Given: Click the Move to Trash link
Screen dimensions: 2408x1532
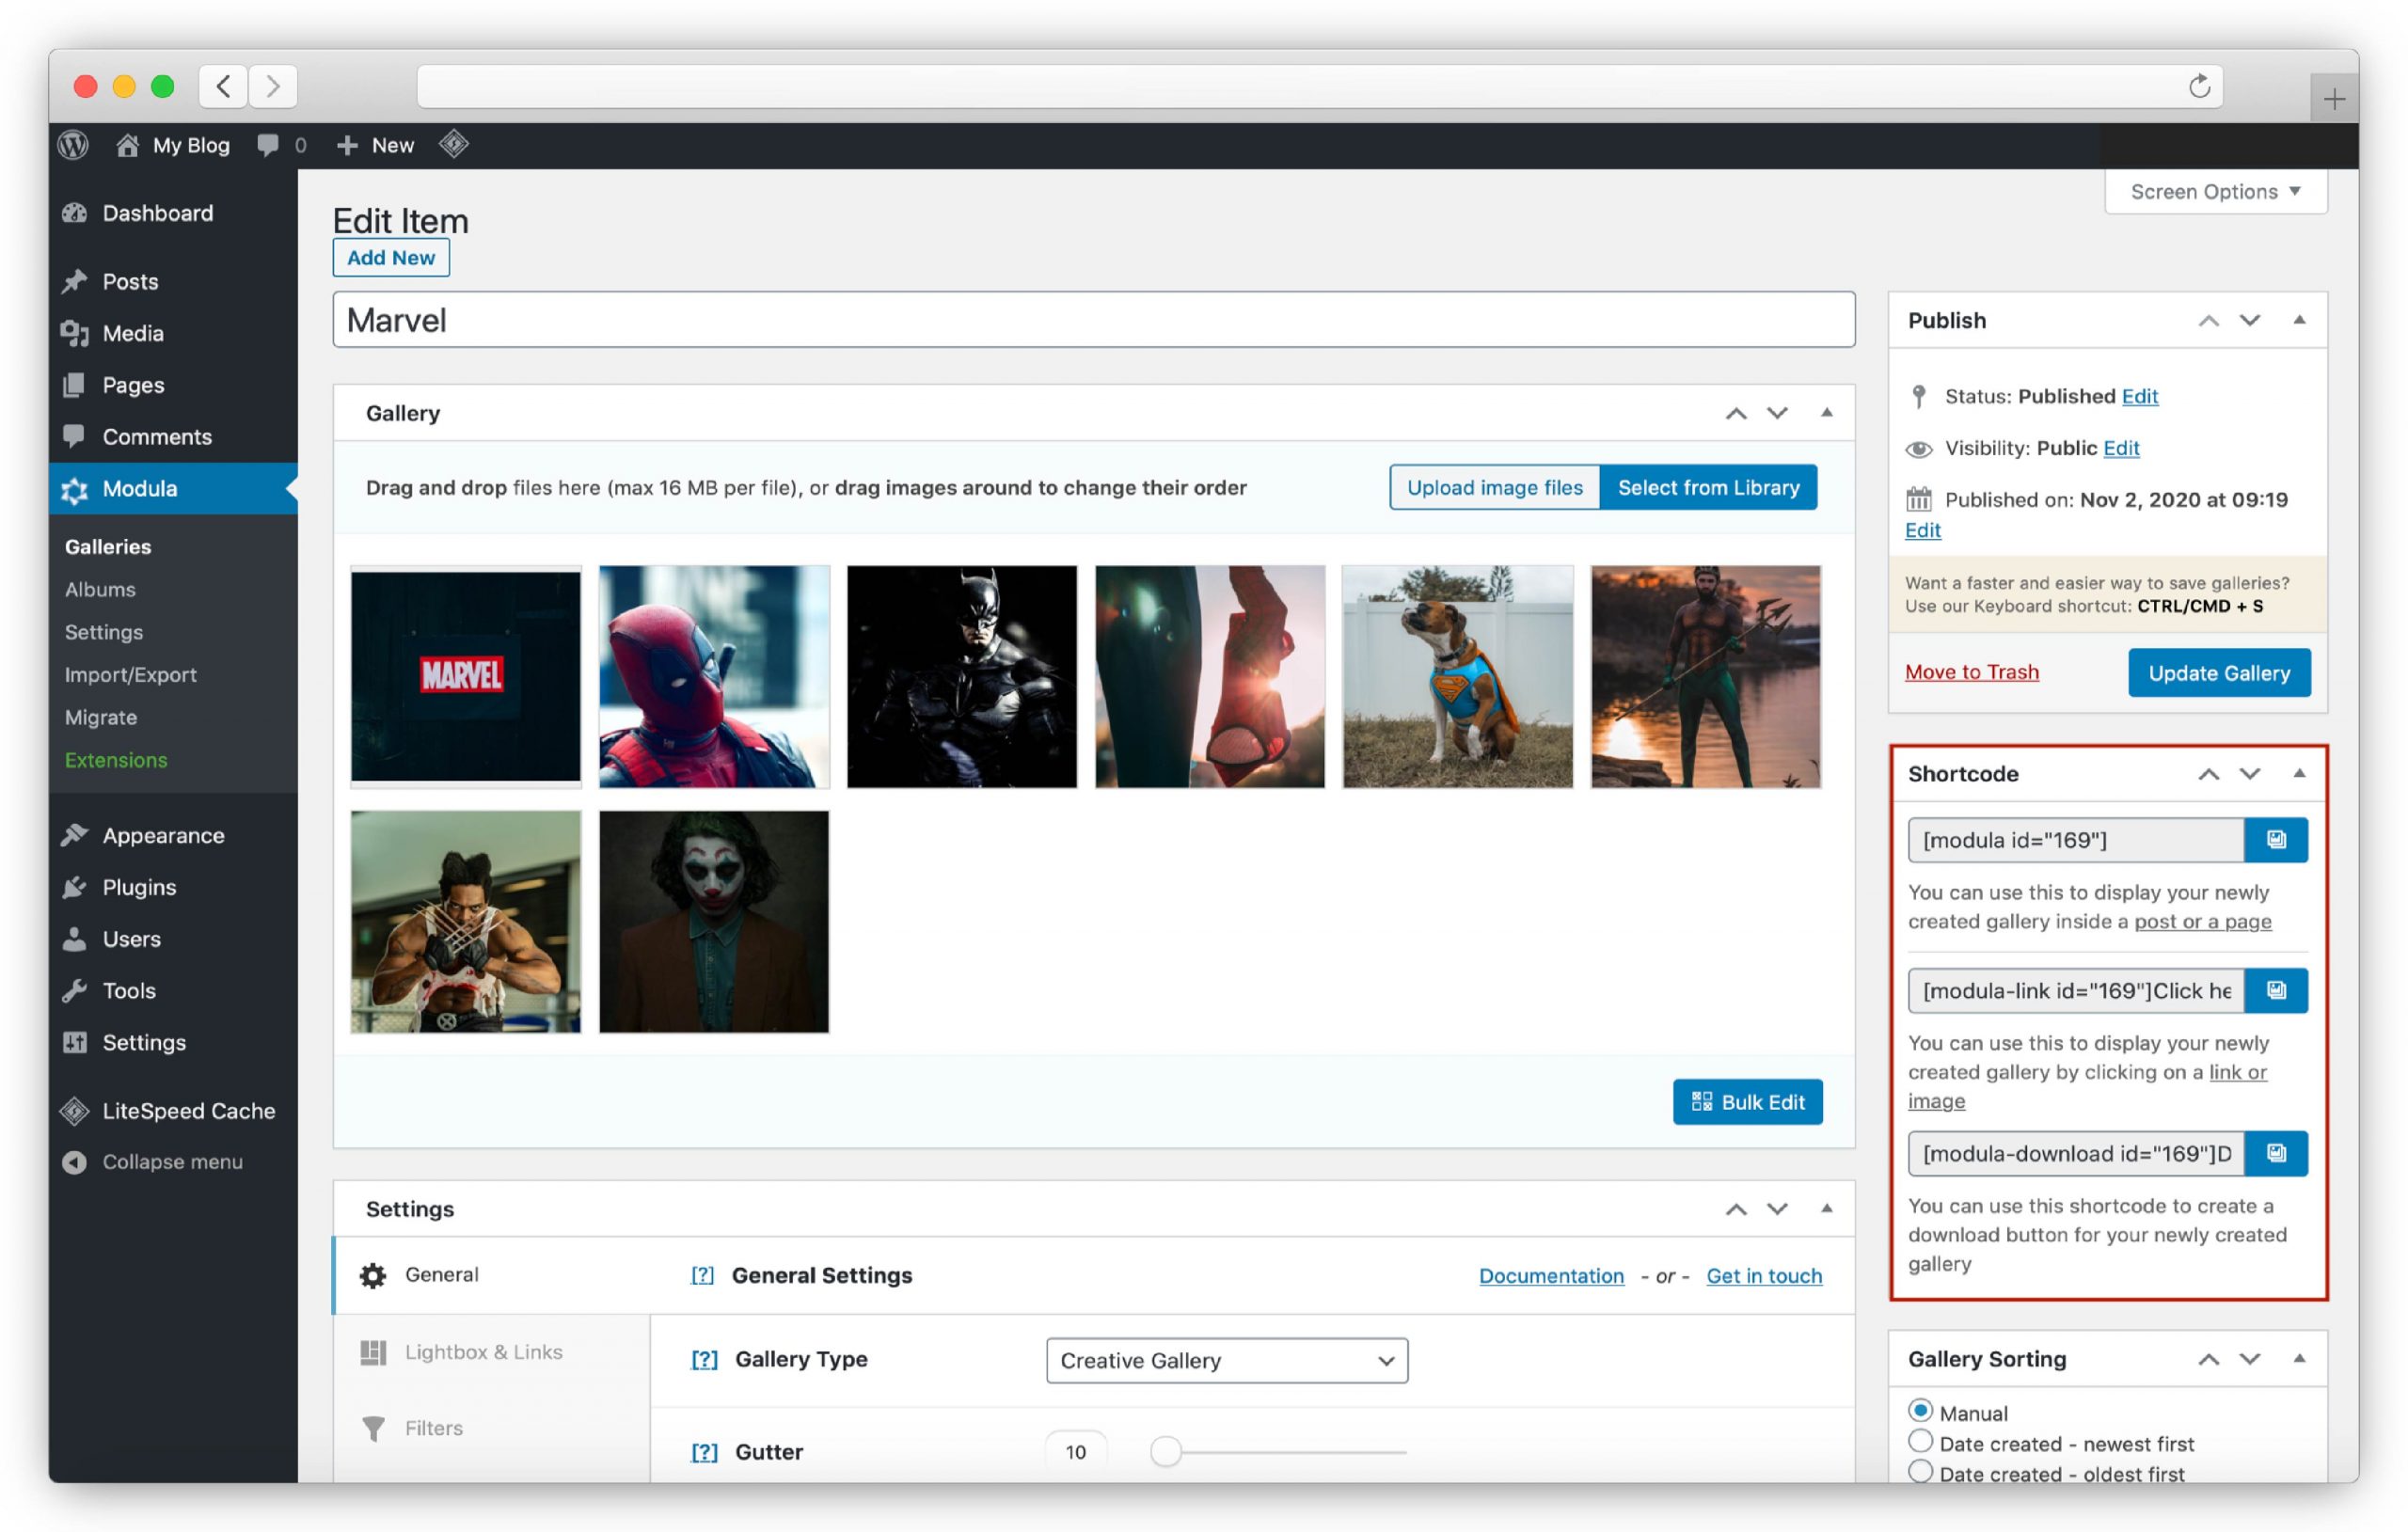Looking at the screenshot, I should (1971, 672).
